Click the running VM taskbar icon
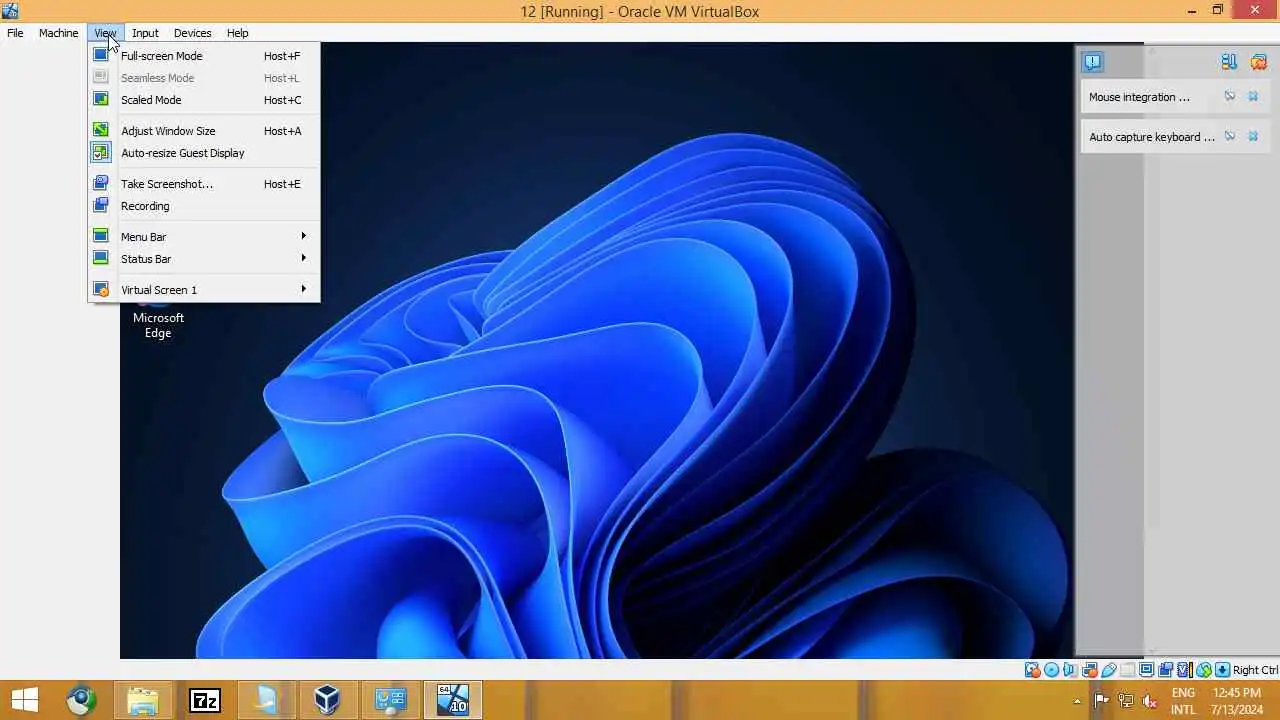This screenshot has width=1280, height=720. click(453, 700)
